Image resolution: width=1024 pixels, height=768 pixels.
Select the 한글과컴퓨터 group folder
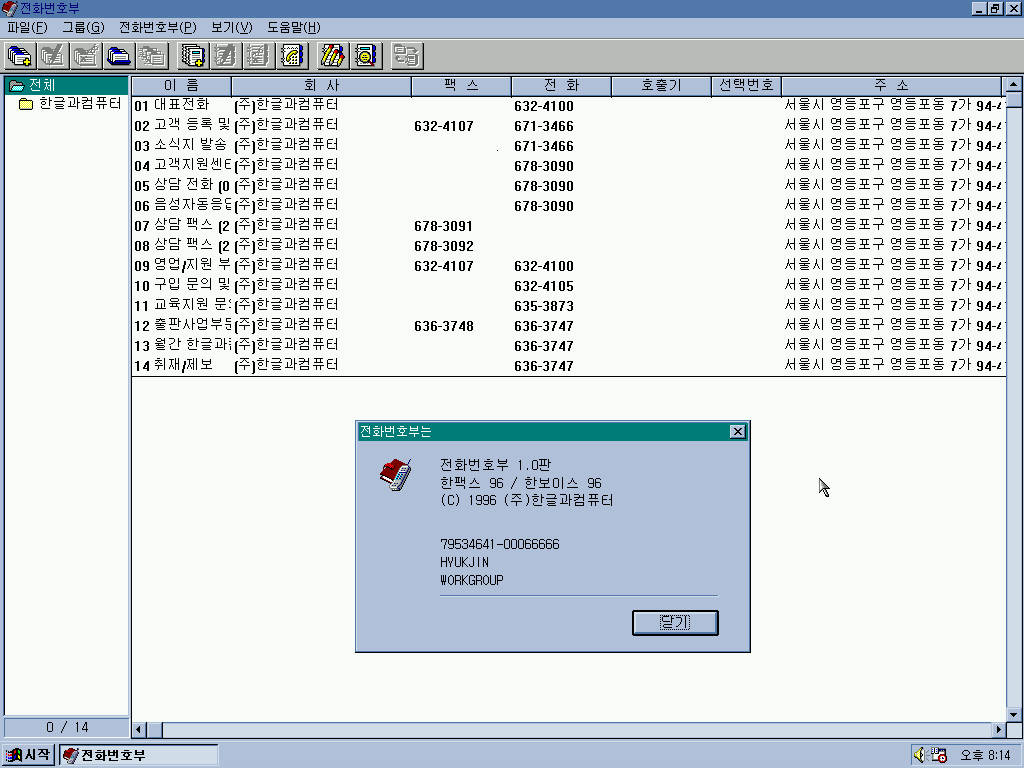(71, 104)
